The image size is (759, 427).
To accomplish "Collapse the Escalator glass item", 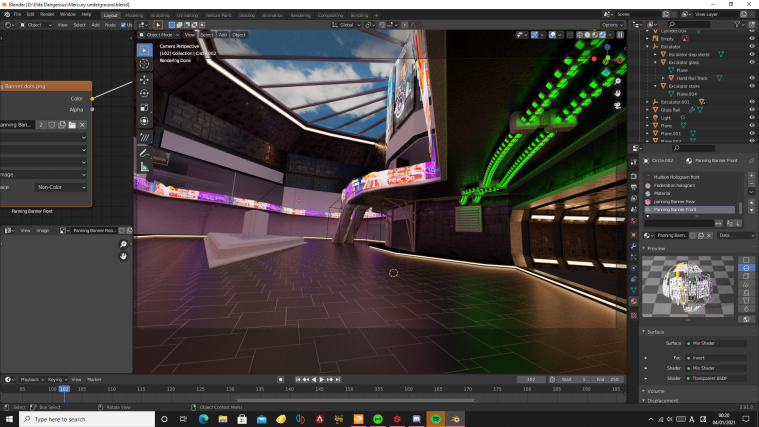I will tap(655, 62).
